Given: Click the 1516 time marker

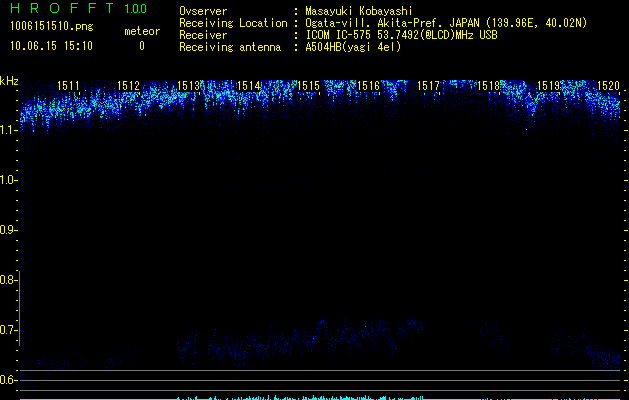Looking at the screenshot, I should click(369, 85).
